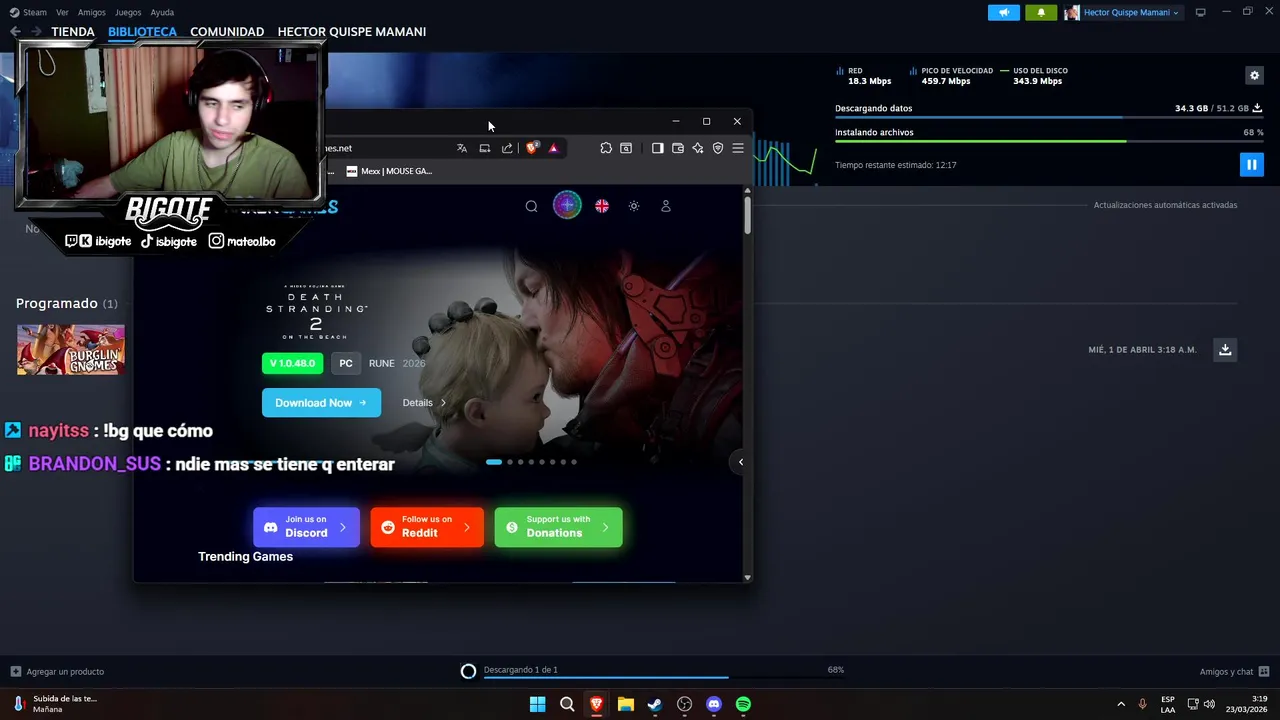Click the browser page vertical scrollbar thumb
The image size is (1280, 720).
(747, 217)
